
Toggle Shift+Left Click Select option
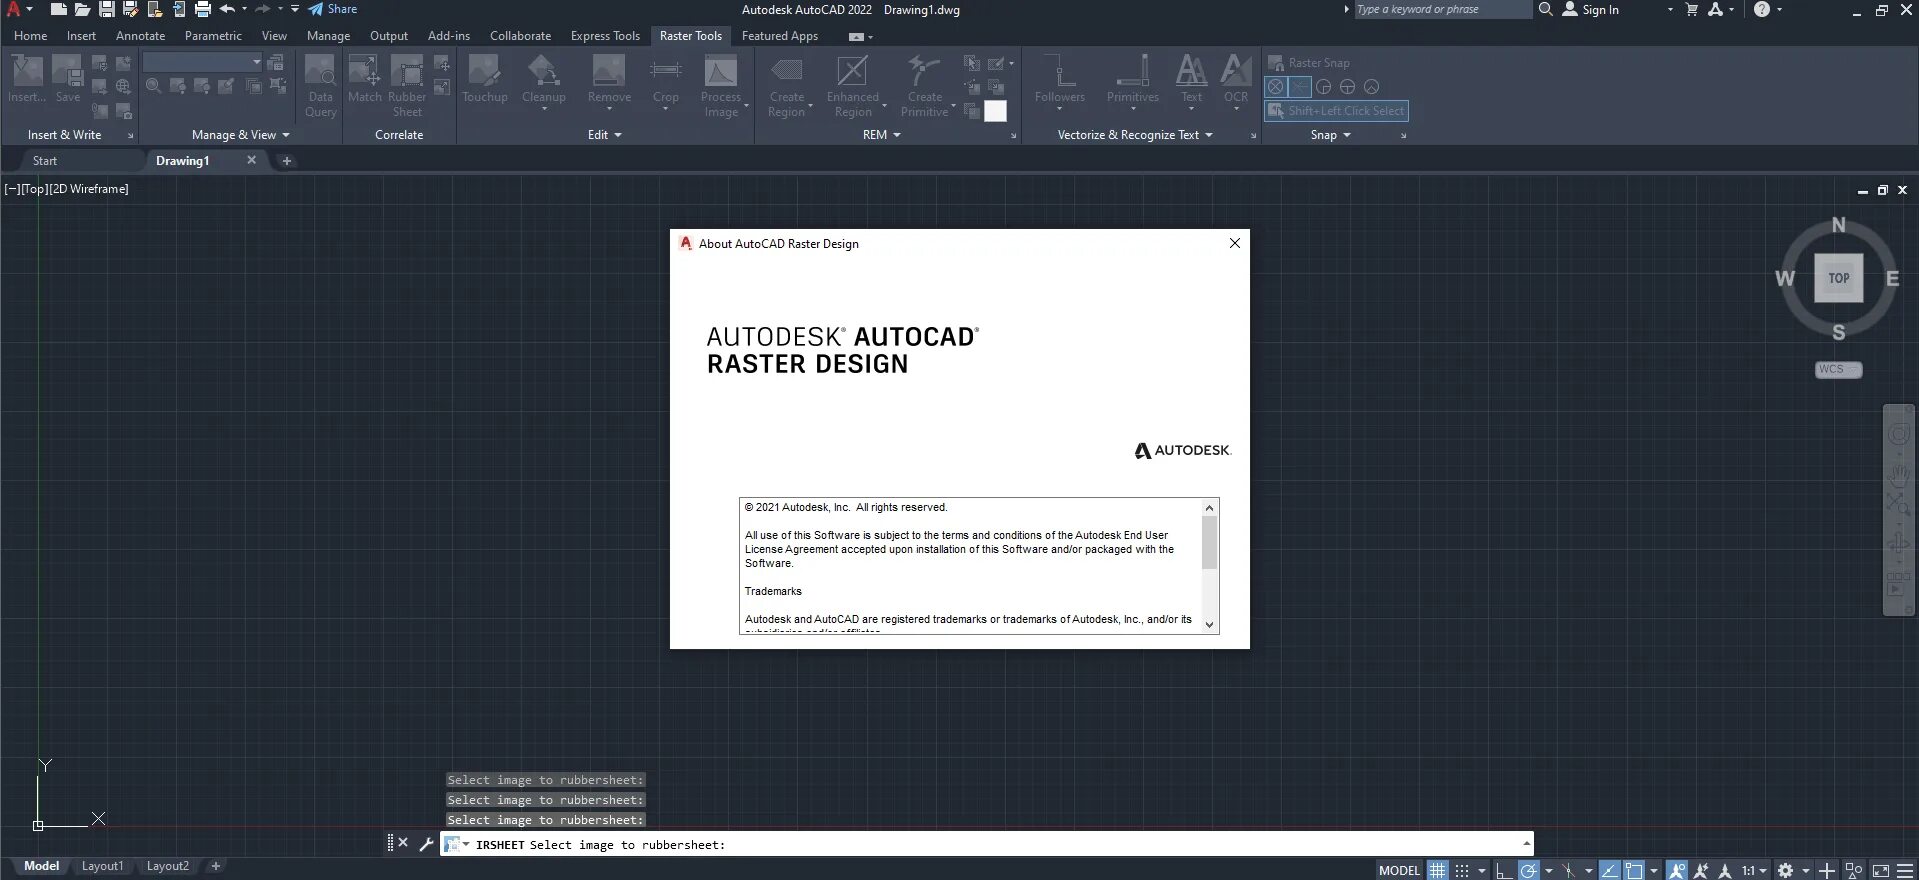tap(1336, 111)
